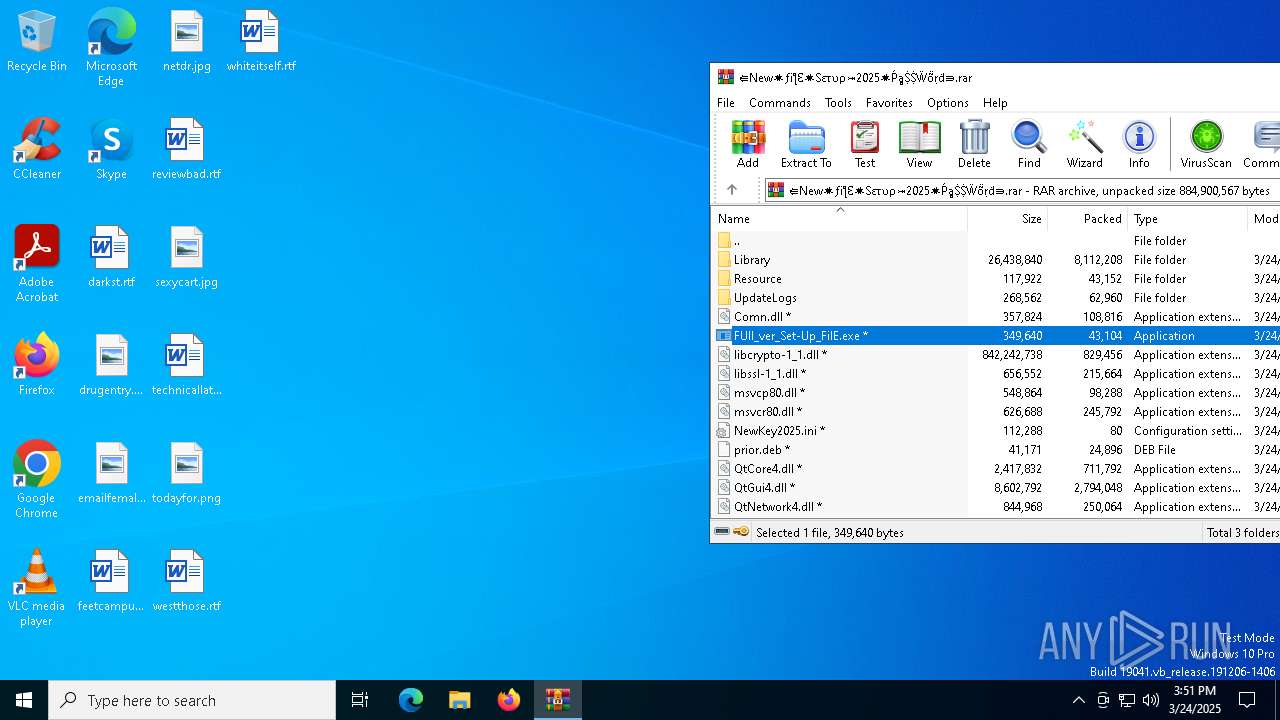This screenshot has width=1280, height=720.
Task: Click the archive path address field
Action: (1022, 190)
